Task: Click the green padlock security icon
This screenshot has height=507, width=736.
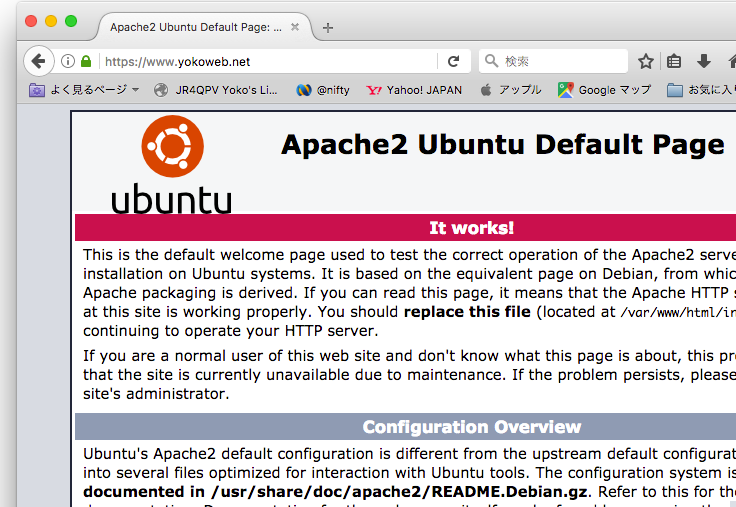Action: pyautogui.click(x=86, y=61)
